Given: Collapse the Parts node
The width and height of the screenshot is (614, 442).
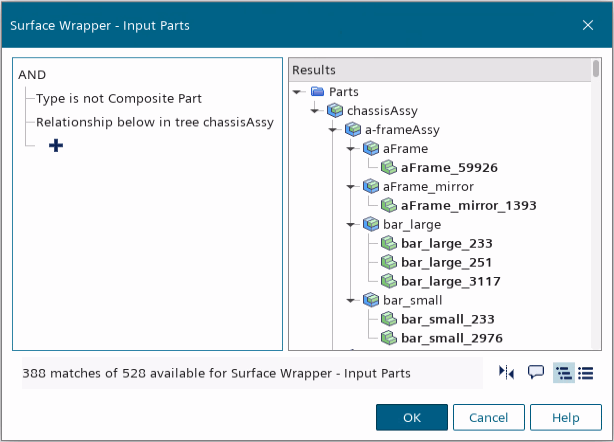Looking at the screenshot, I should click(298, 92).
